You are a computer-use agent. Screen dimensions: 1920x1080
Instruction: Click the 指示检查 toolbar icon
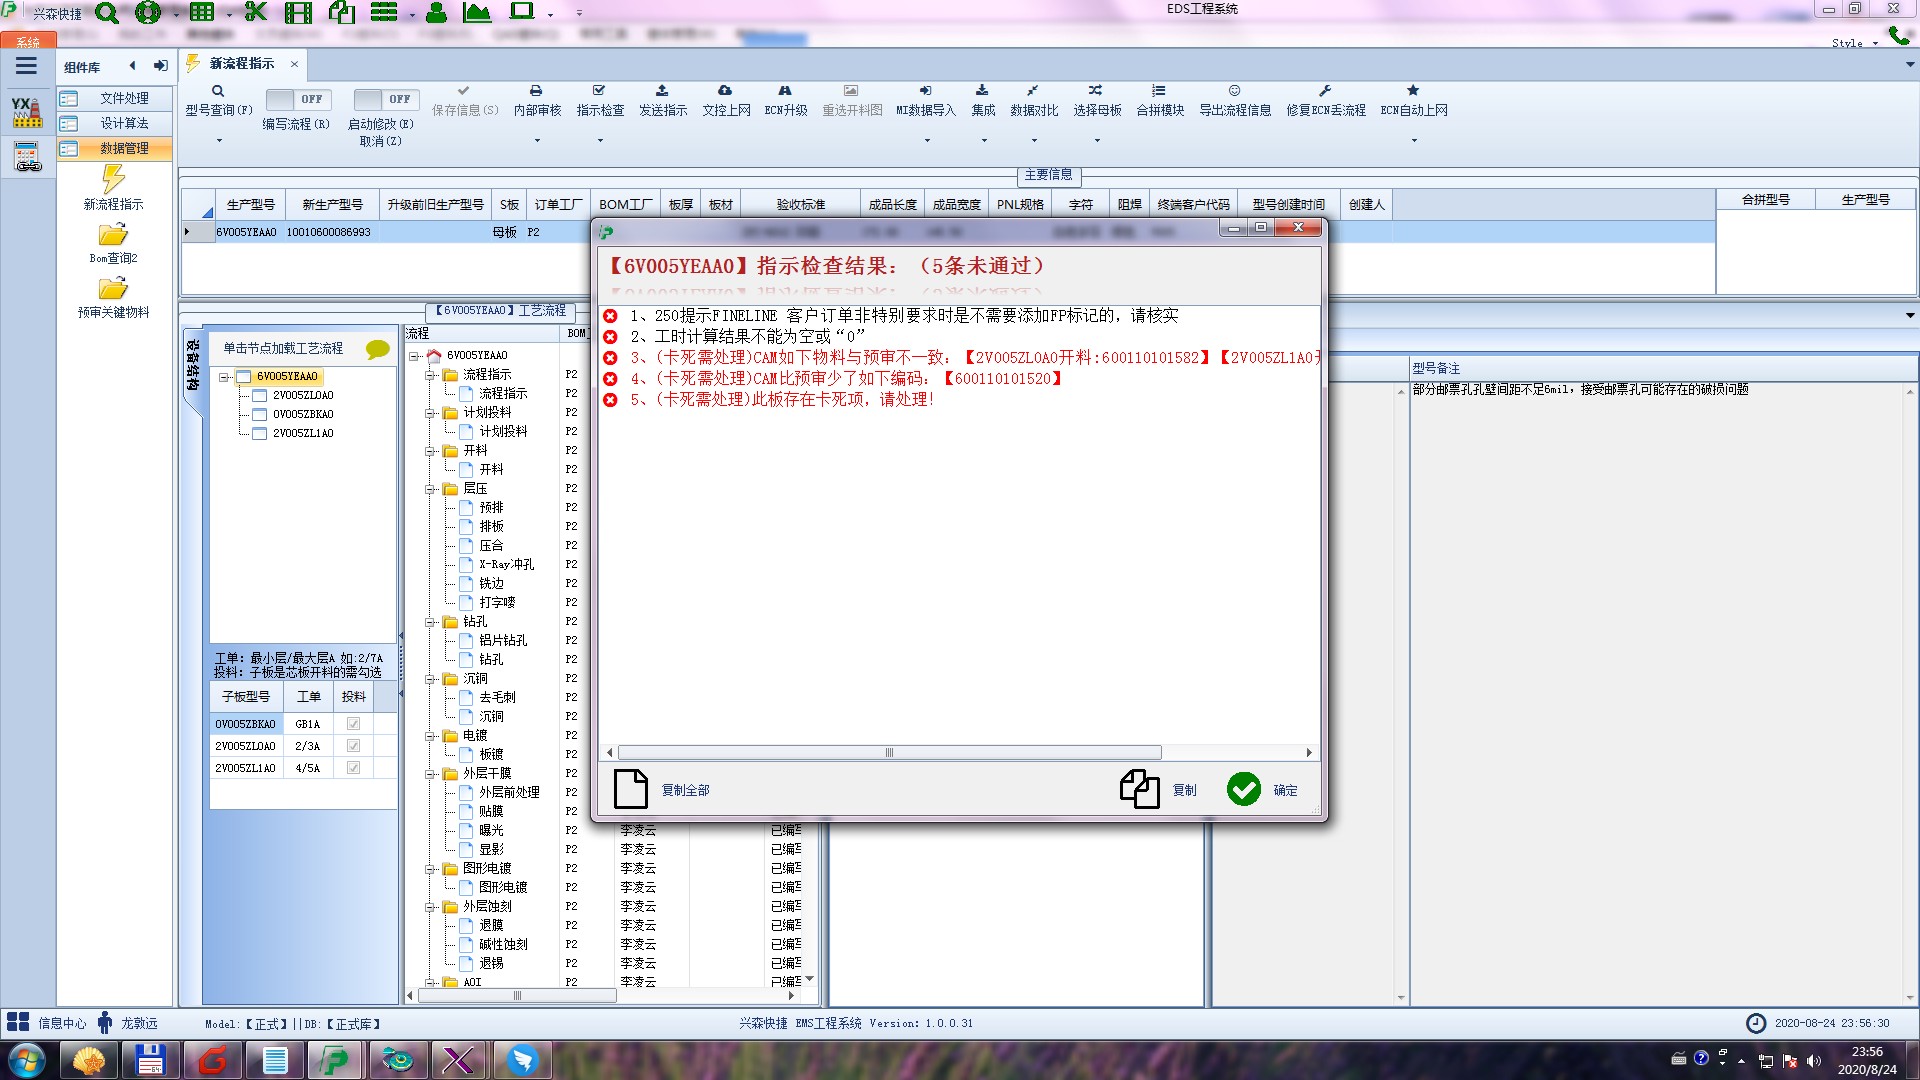pos(599,91)
